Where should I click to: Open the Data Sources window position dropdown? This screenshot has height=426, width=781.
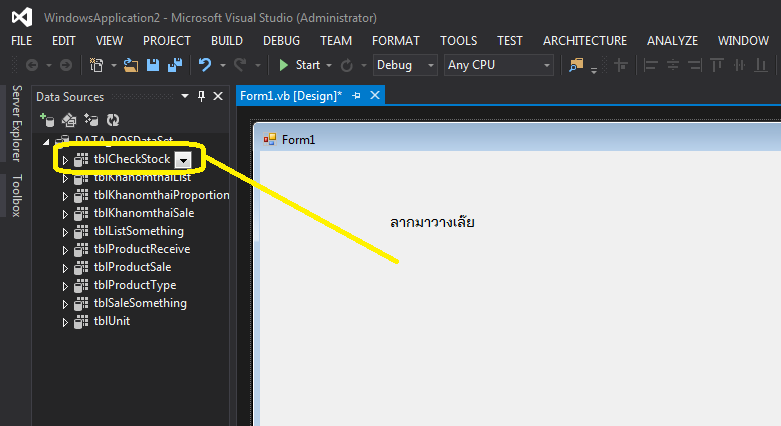click(185, 96)
